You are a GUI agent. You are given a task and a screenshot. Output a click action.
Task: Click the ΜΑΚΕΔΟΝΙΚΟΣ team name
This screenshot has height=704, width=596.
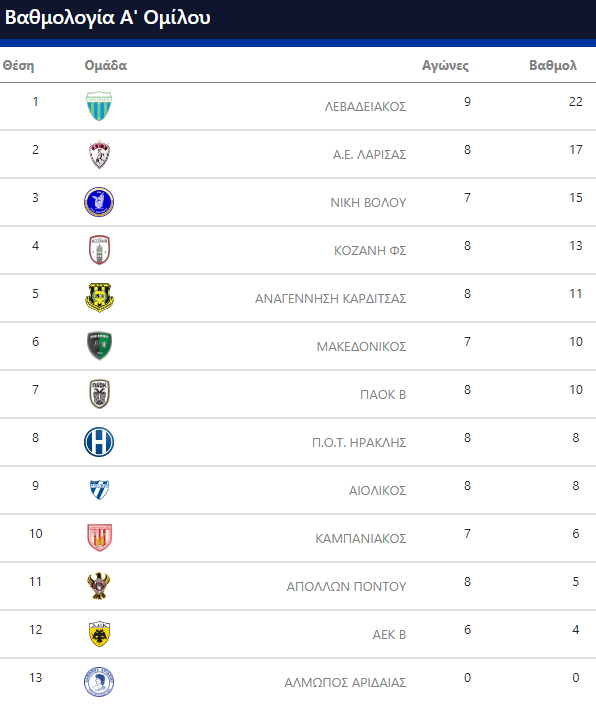(x=361, y=346)
